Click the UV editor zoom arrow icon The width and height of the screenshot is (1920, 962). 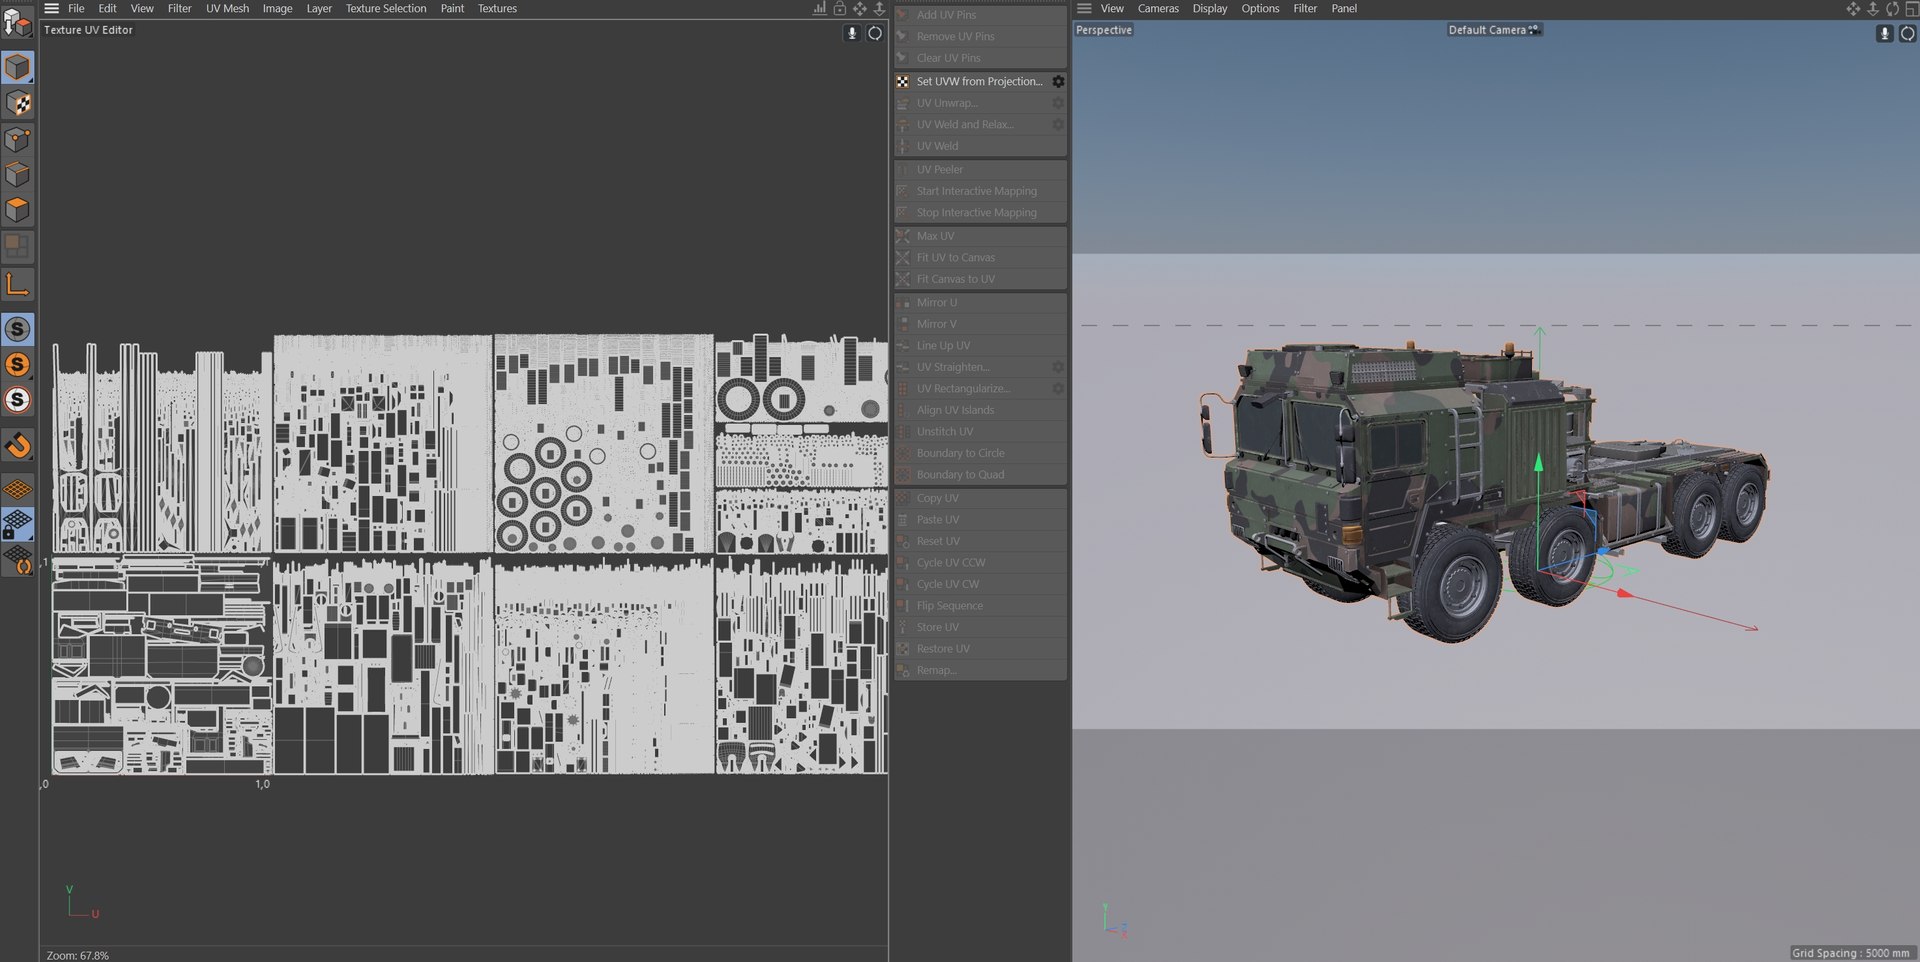(x=879, y=8)
